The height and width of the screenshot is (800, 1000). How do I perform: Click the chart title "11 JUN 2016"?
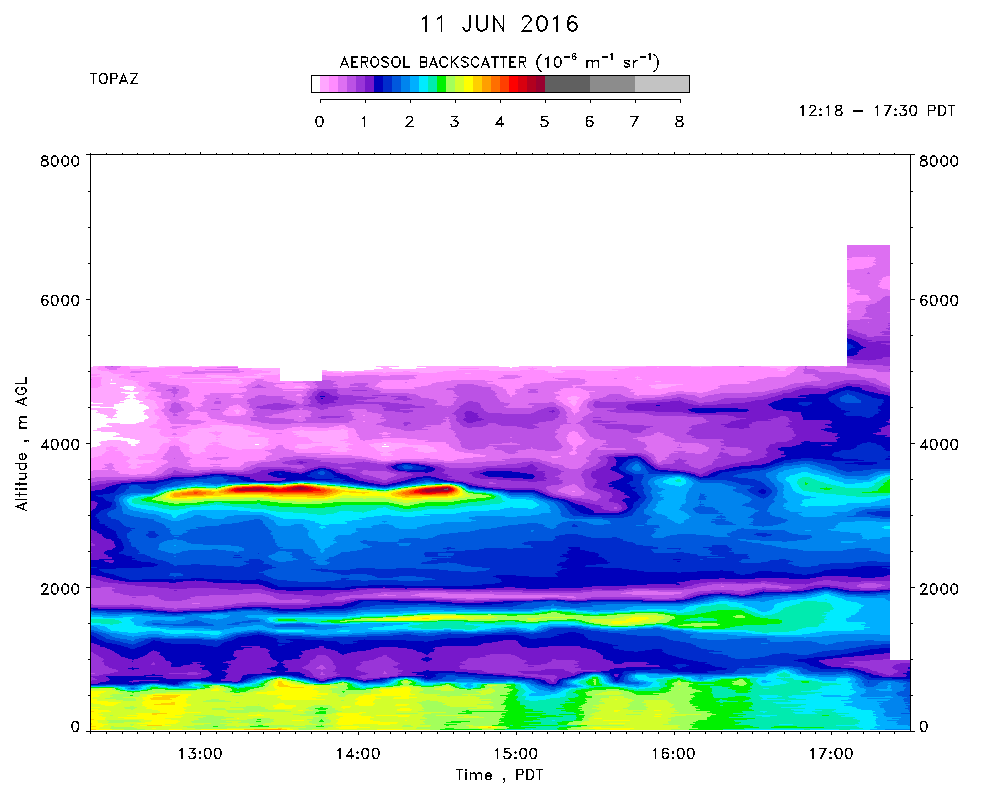499,24
